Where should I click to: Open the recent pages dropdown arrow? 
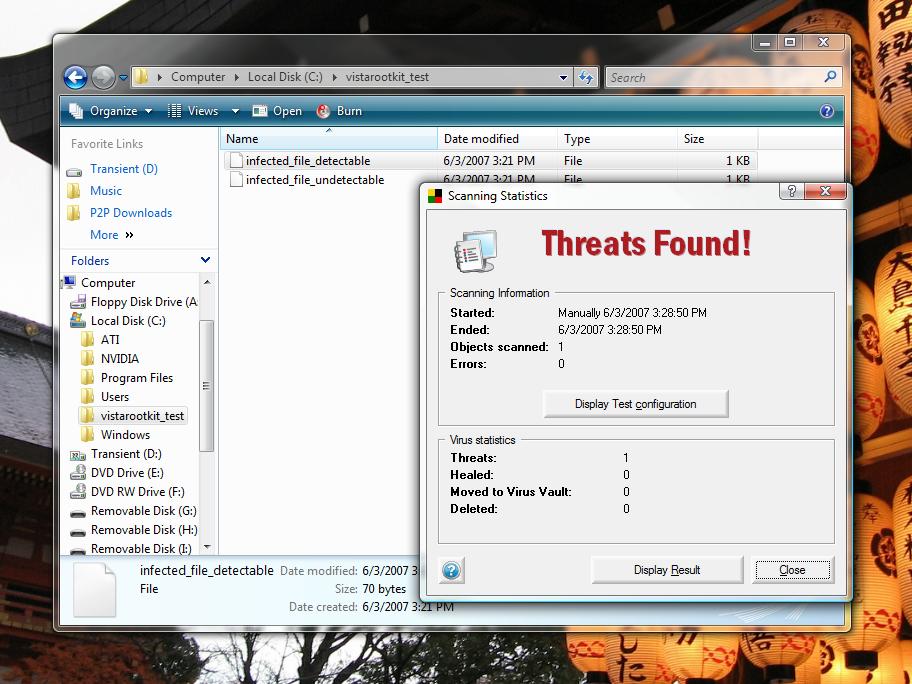tap(123, 77)
